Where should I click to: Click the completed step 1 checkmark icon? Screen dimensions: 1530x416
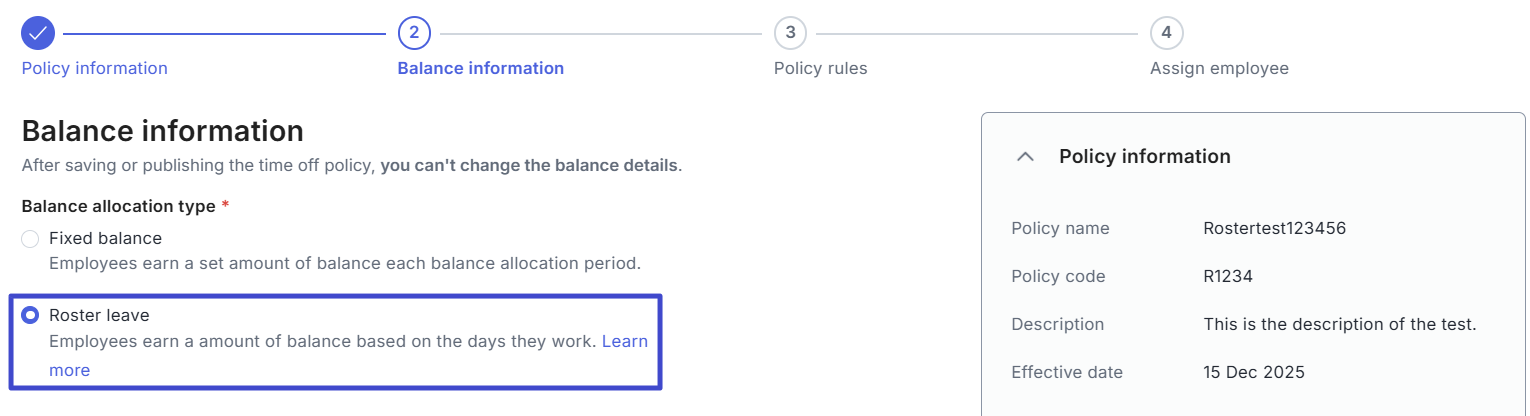pos(38,33)
